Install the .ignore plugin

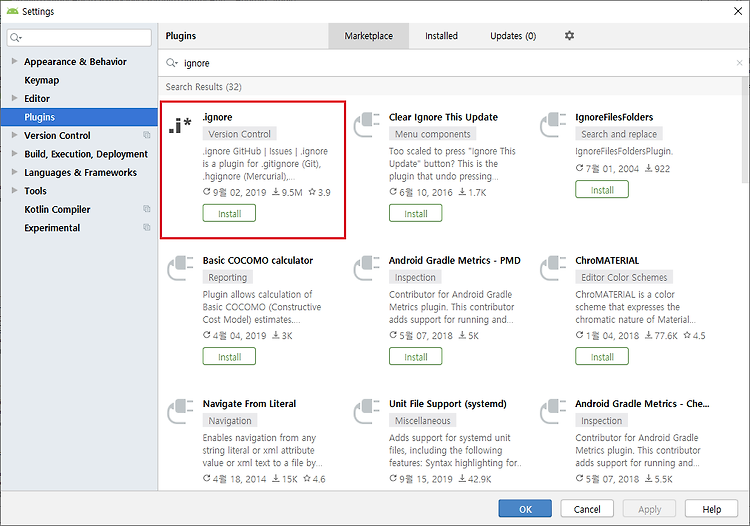229,213
